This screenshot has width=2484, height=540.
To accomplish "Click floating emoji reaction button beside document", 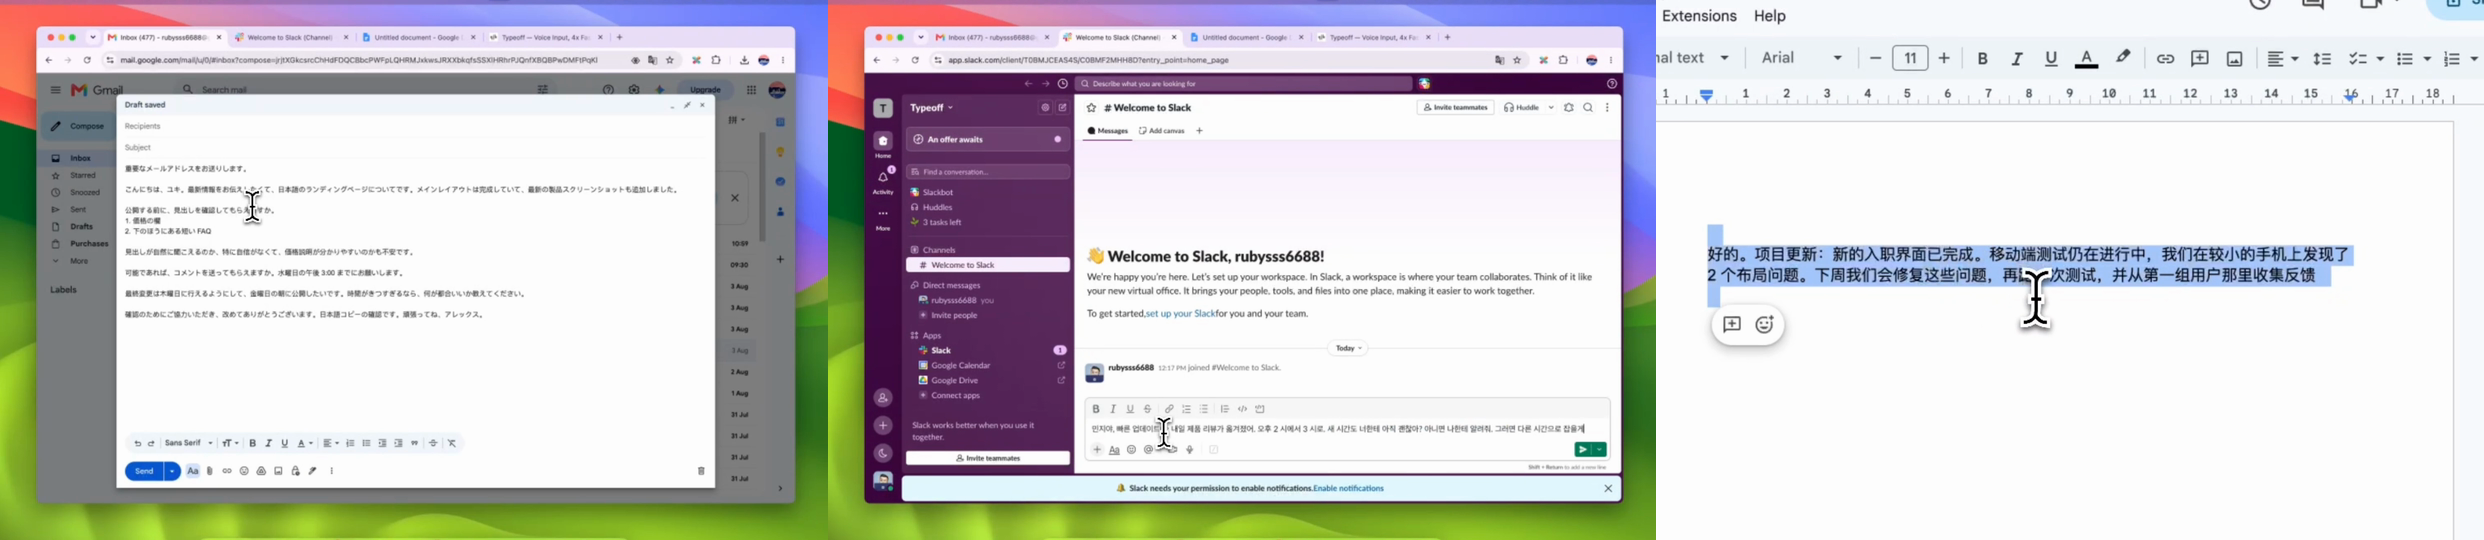I will tap(1765, 325).
